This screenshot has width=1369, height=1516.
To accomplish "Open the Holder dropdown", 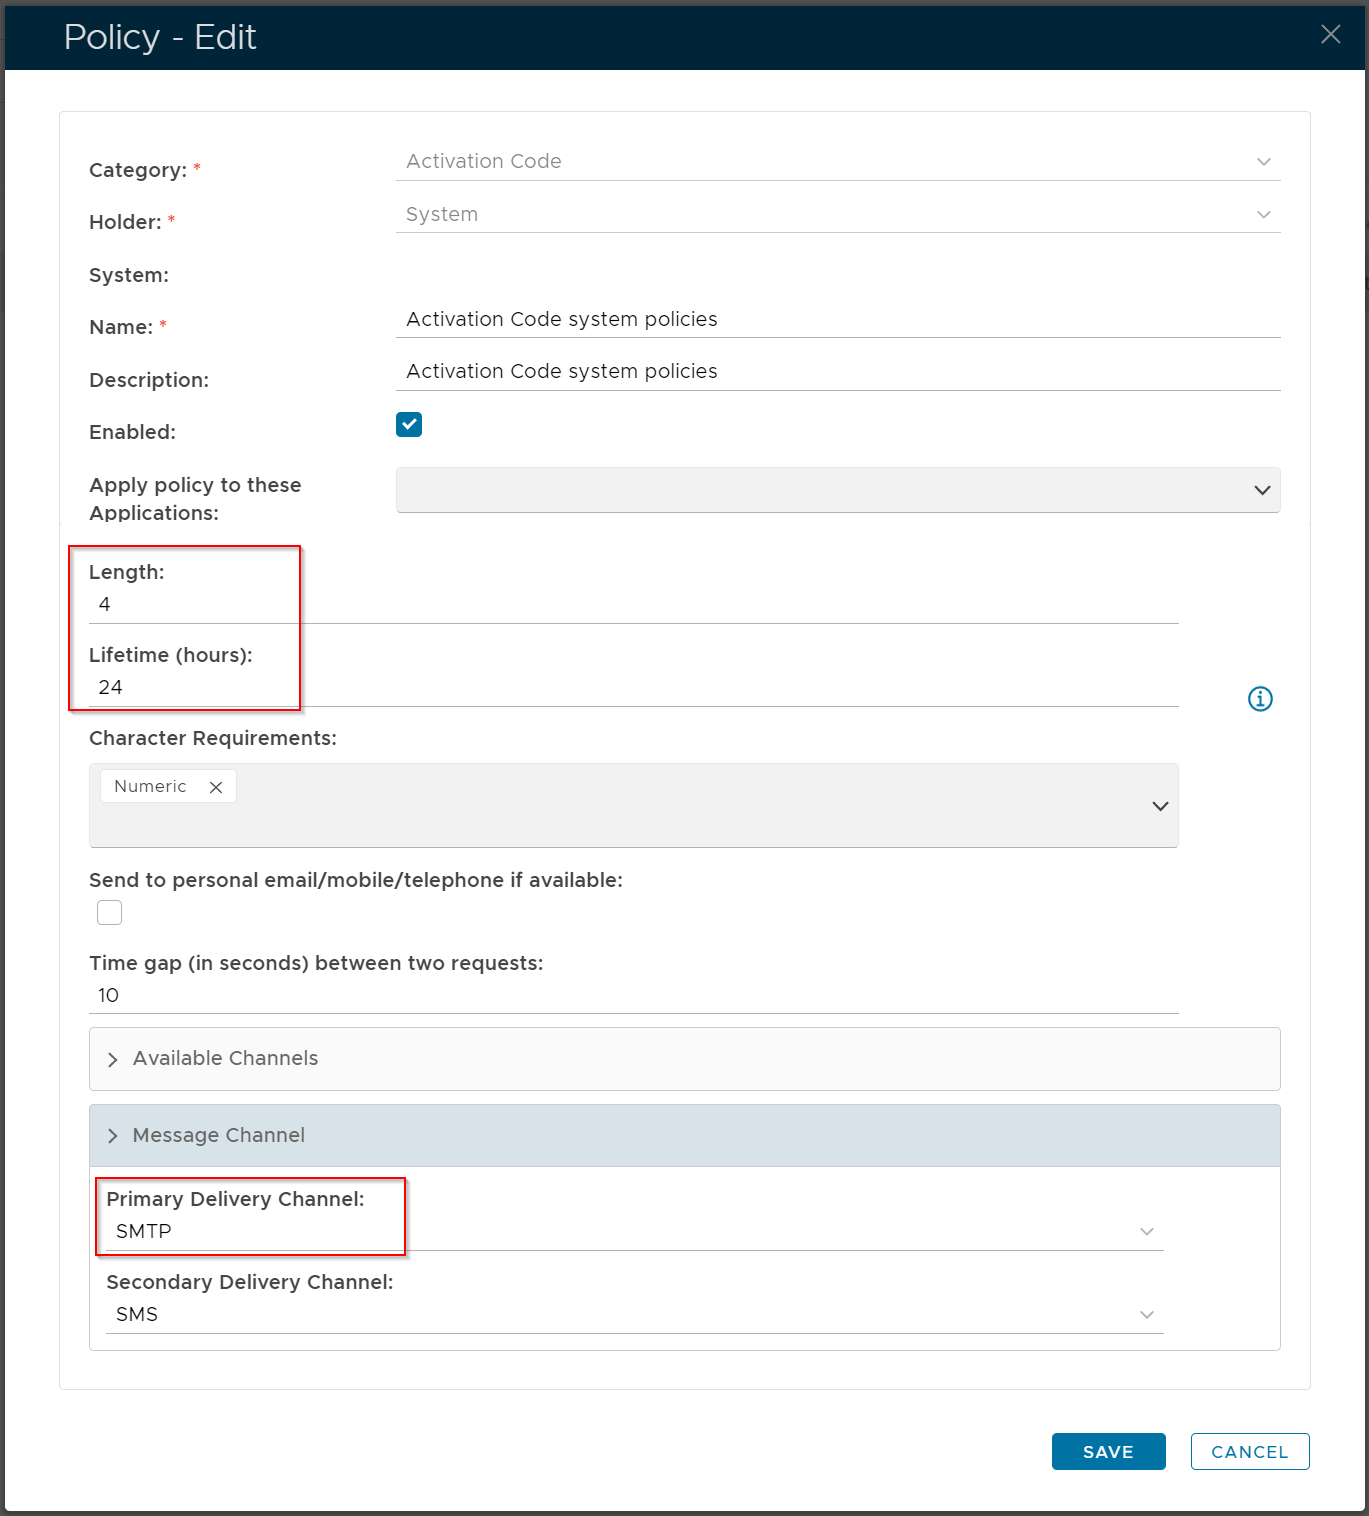I will click(837, 215).
